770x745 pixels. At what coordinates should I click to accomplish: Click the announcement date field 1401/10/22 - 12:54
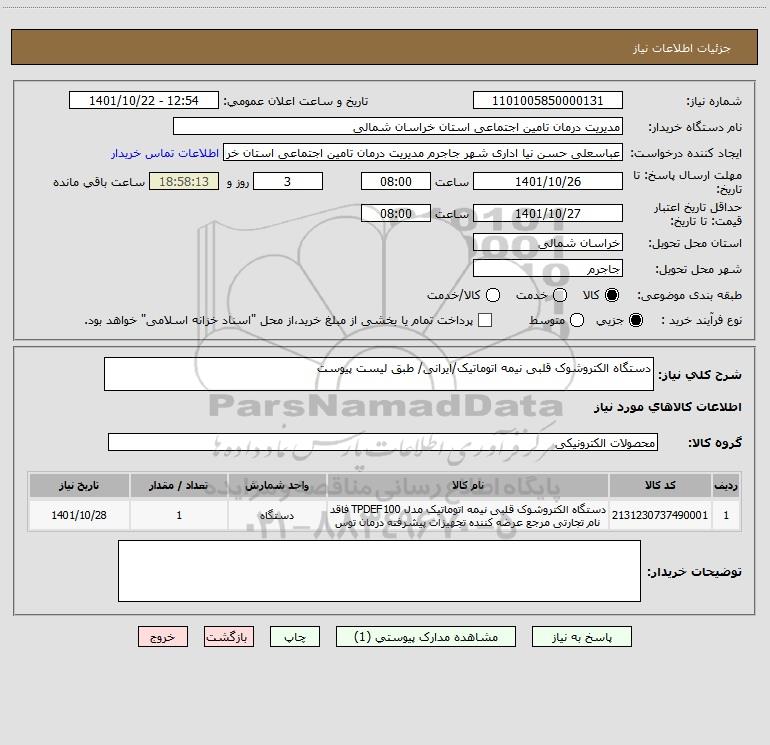tap(143, 100)
